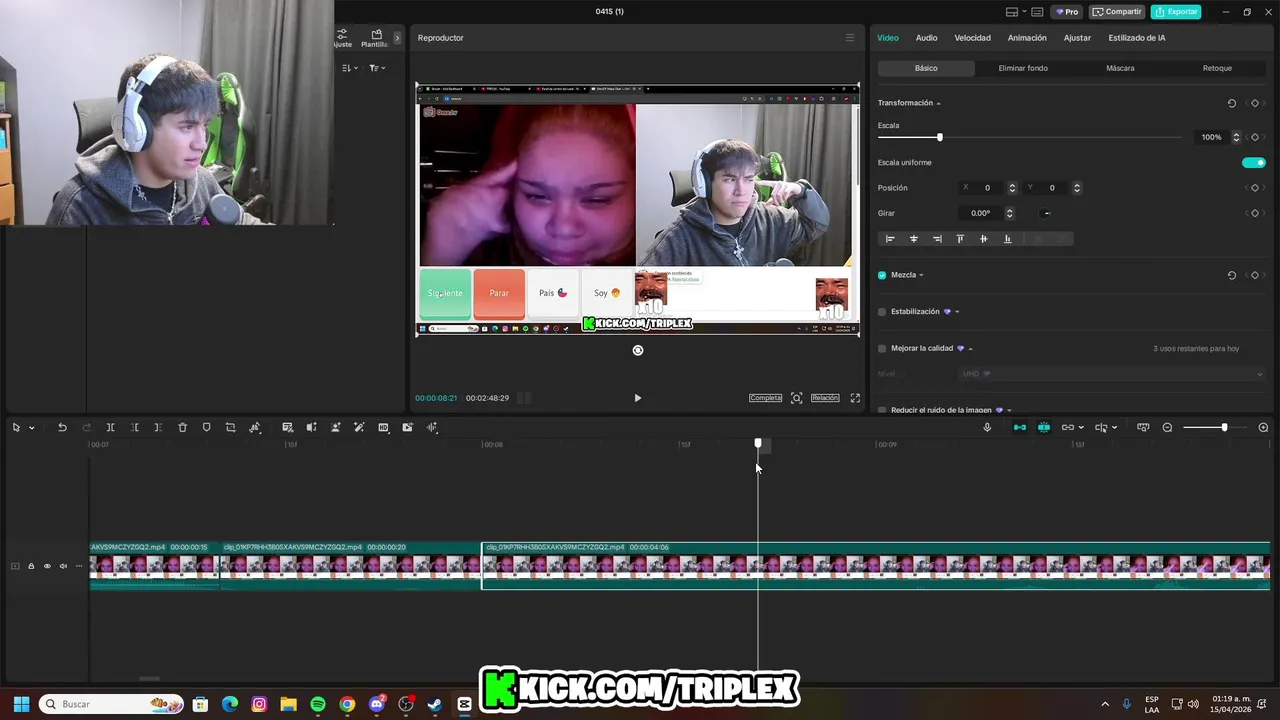The width and height of the screenshot is (1280, 720).
Task: Start voiceover recording with microphone icon
Action: pyautogui.click(x=987, y=427)
